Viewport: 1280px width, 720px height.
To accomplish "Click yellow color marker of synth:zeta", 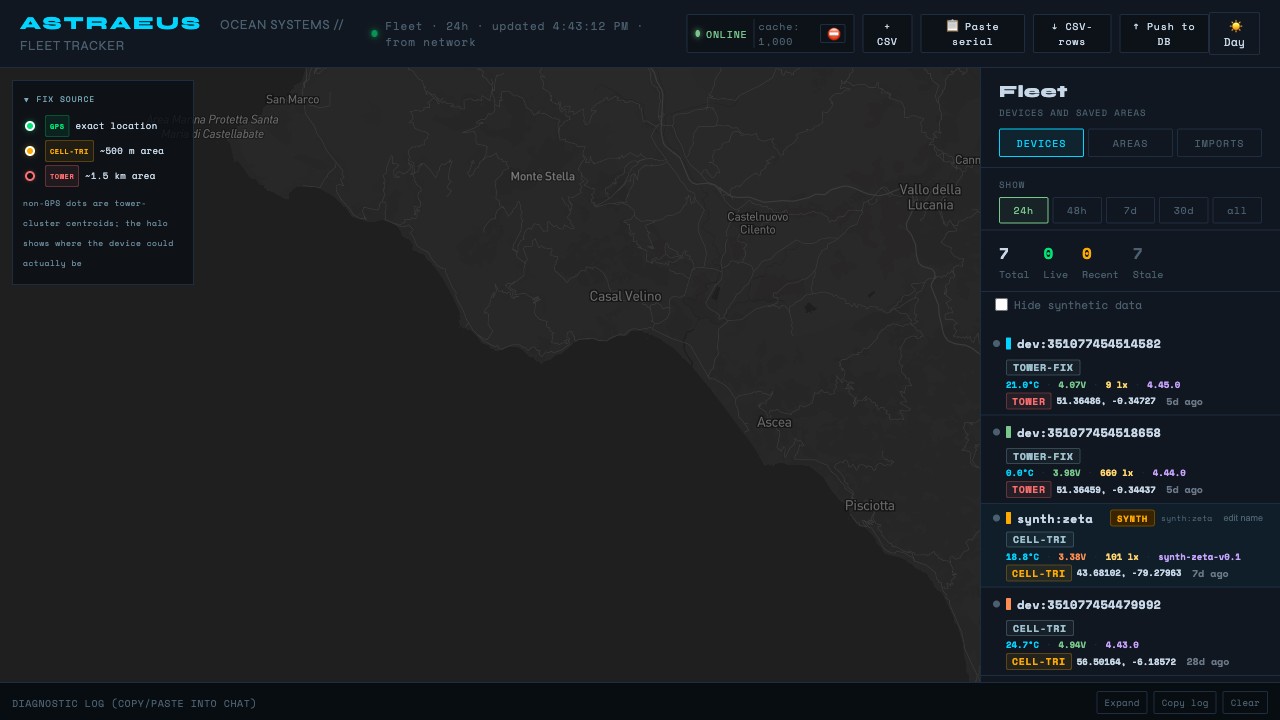I will (1008, 518).
